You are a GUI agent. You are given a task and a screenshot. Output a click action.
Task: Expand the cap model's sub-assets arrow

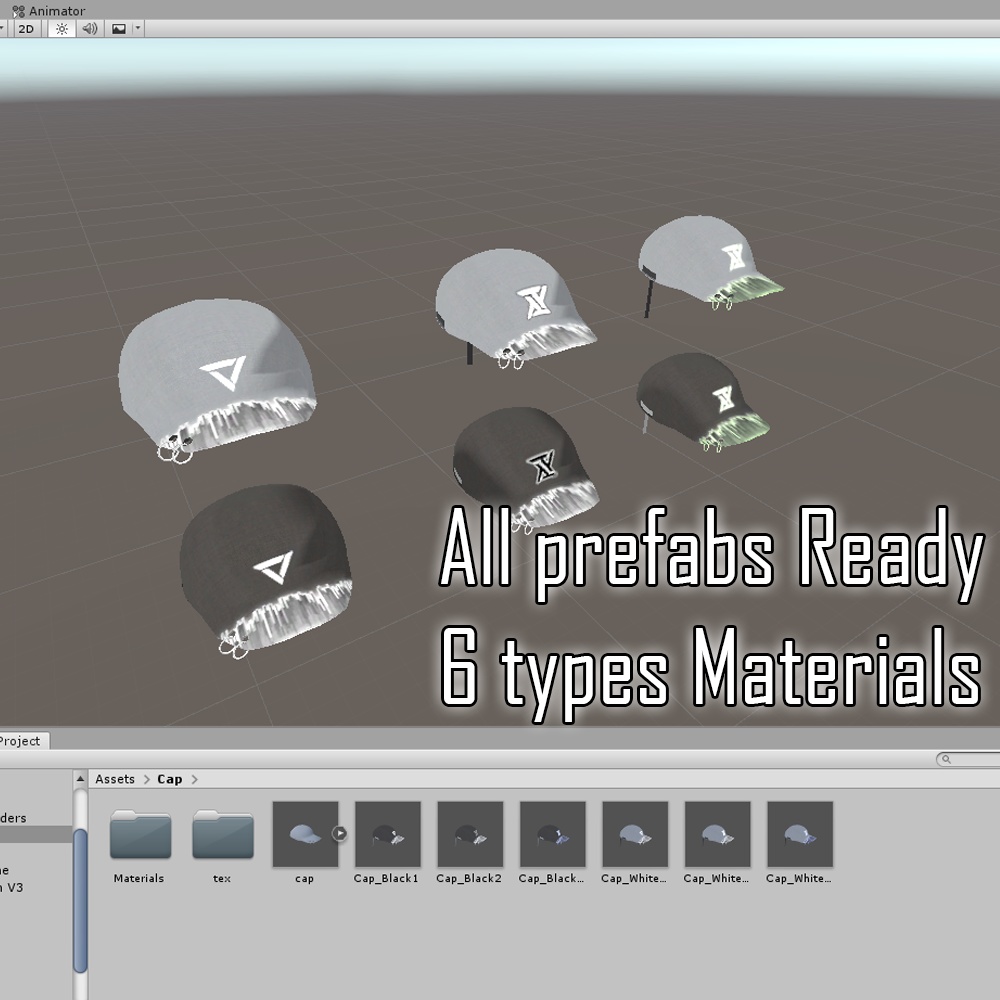(339, 833)
